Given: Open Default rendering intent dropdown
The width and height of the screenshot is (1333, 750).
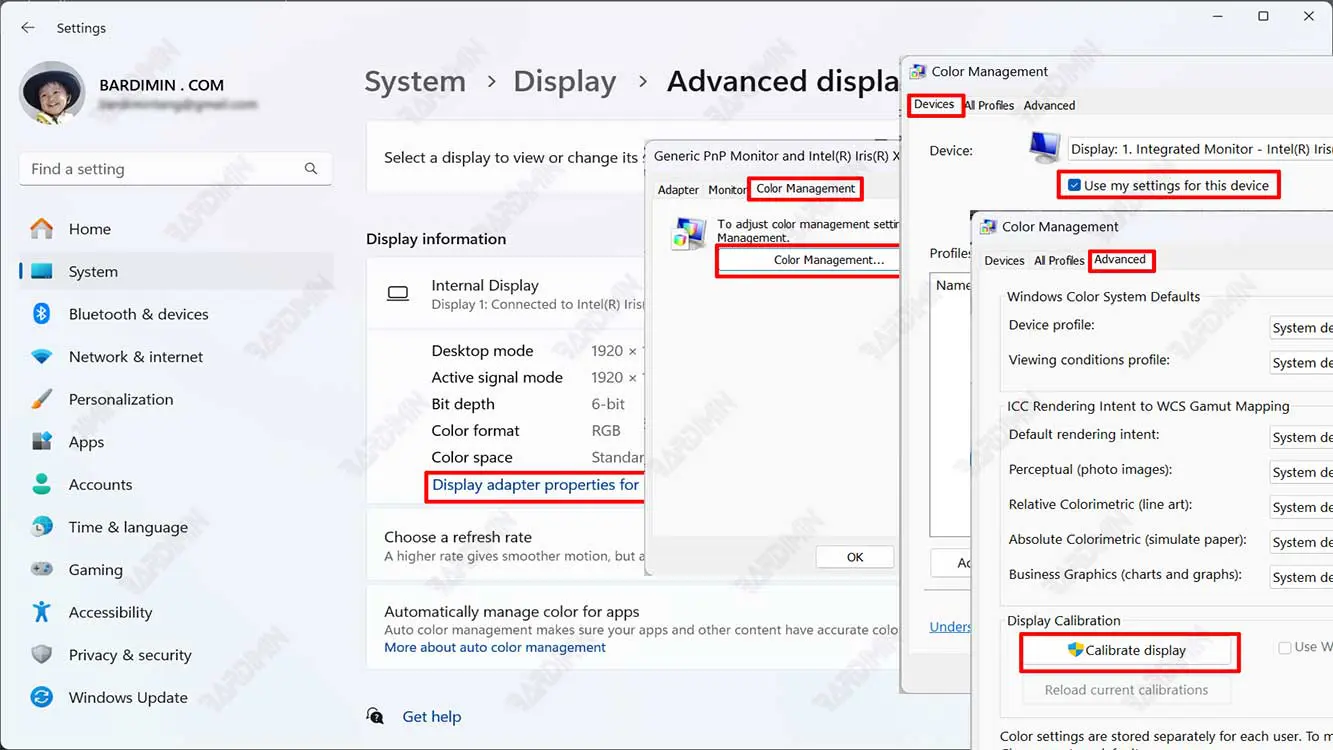Looking at the screenshot, I should click(1301, 437).
